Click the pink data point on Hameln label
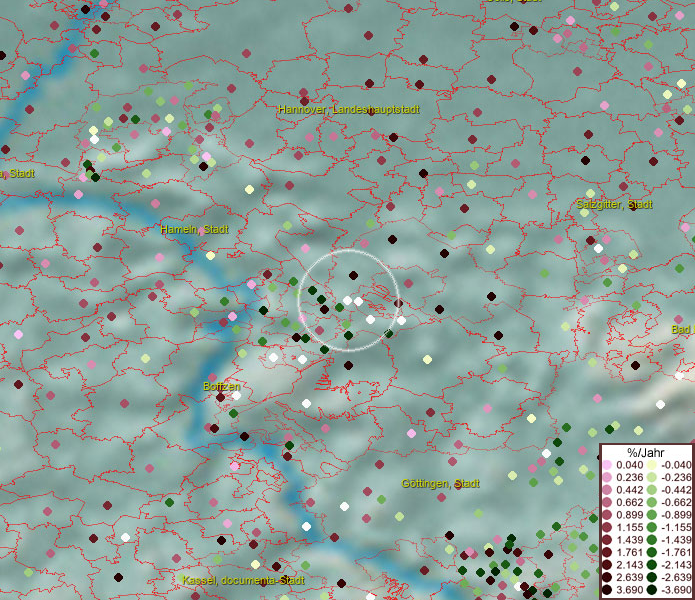 click(x=202, y=230)
